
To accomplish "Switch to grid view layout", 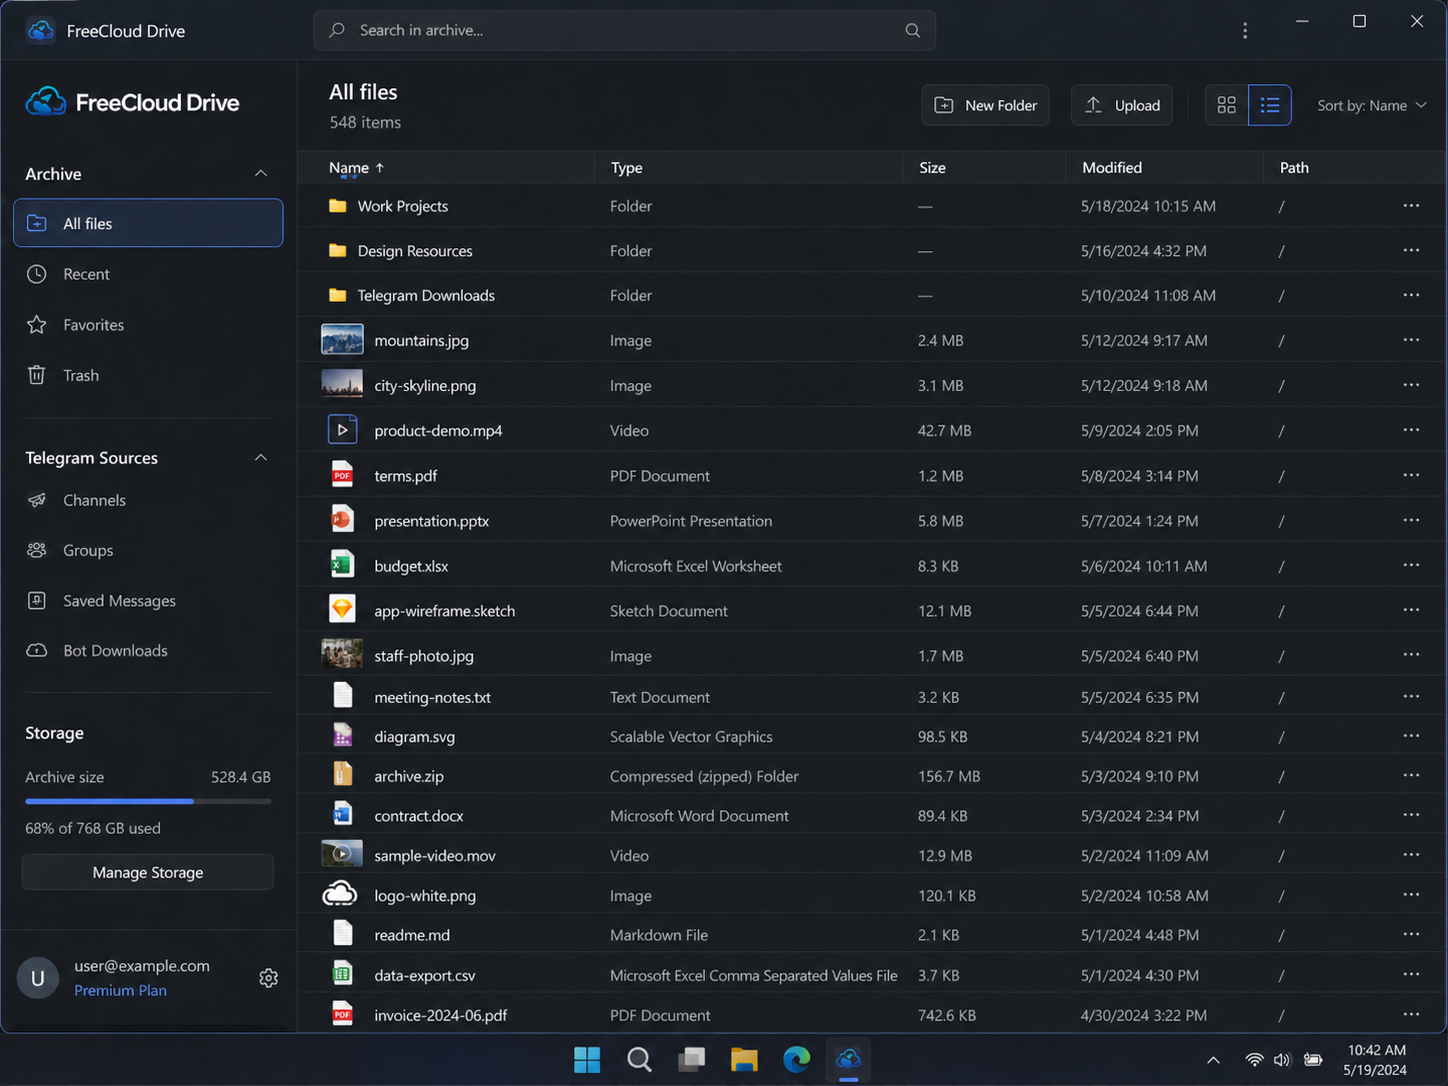I will point(1227,105).
